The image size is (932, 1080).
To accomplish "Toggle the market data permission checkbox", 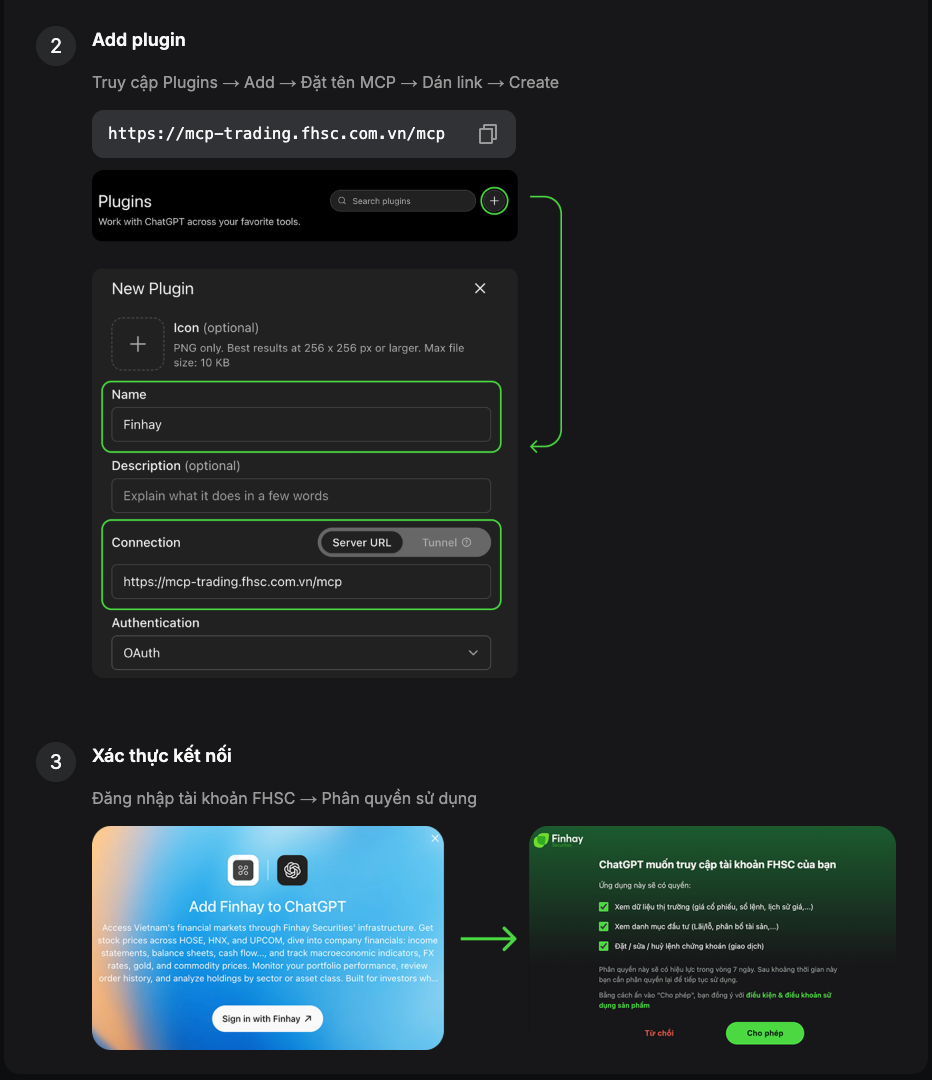I will coord(603,907).
